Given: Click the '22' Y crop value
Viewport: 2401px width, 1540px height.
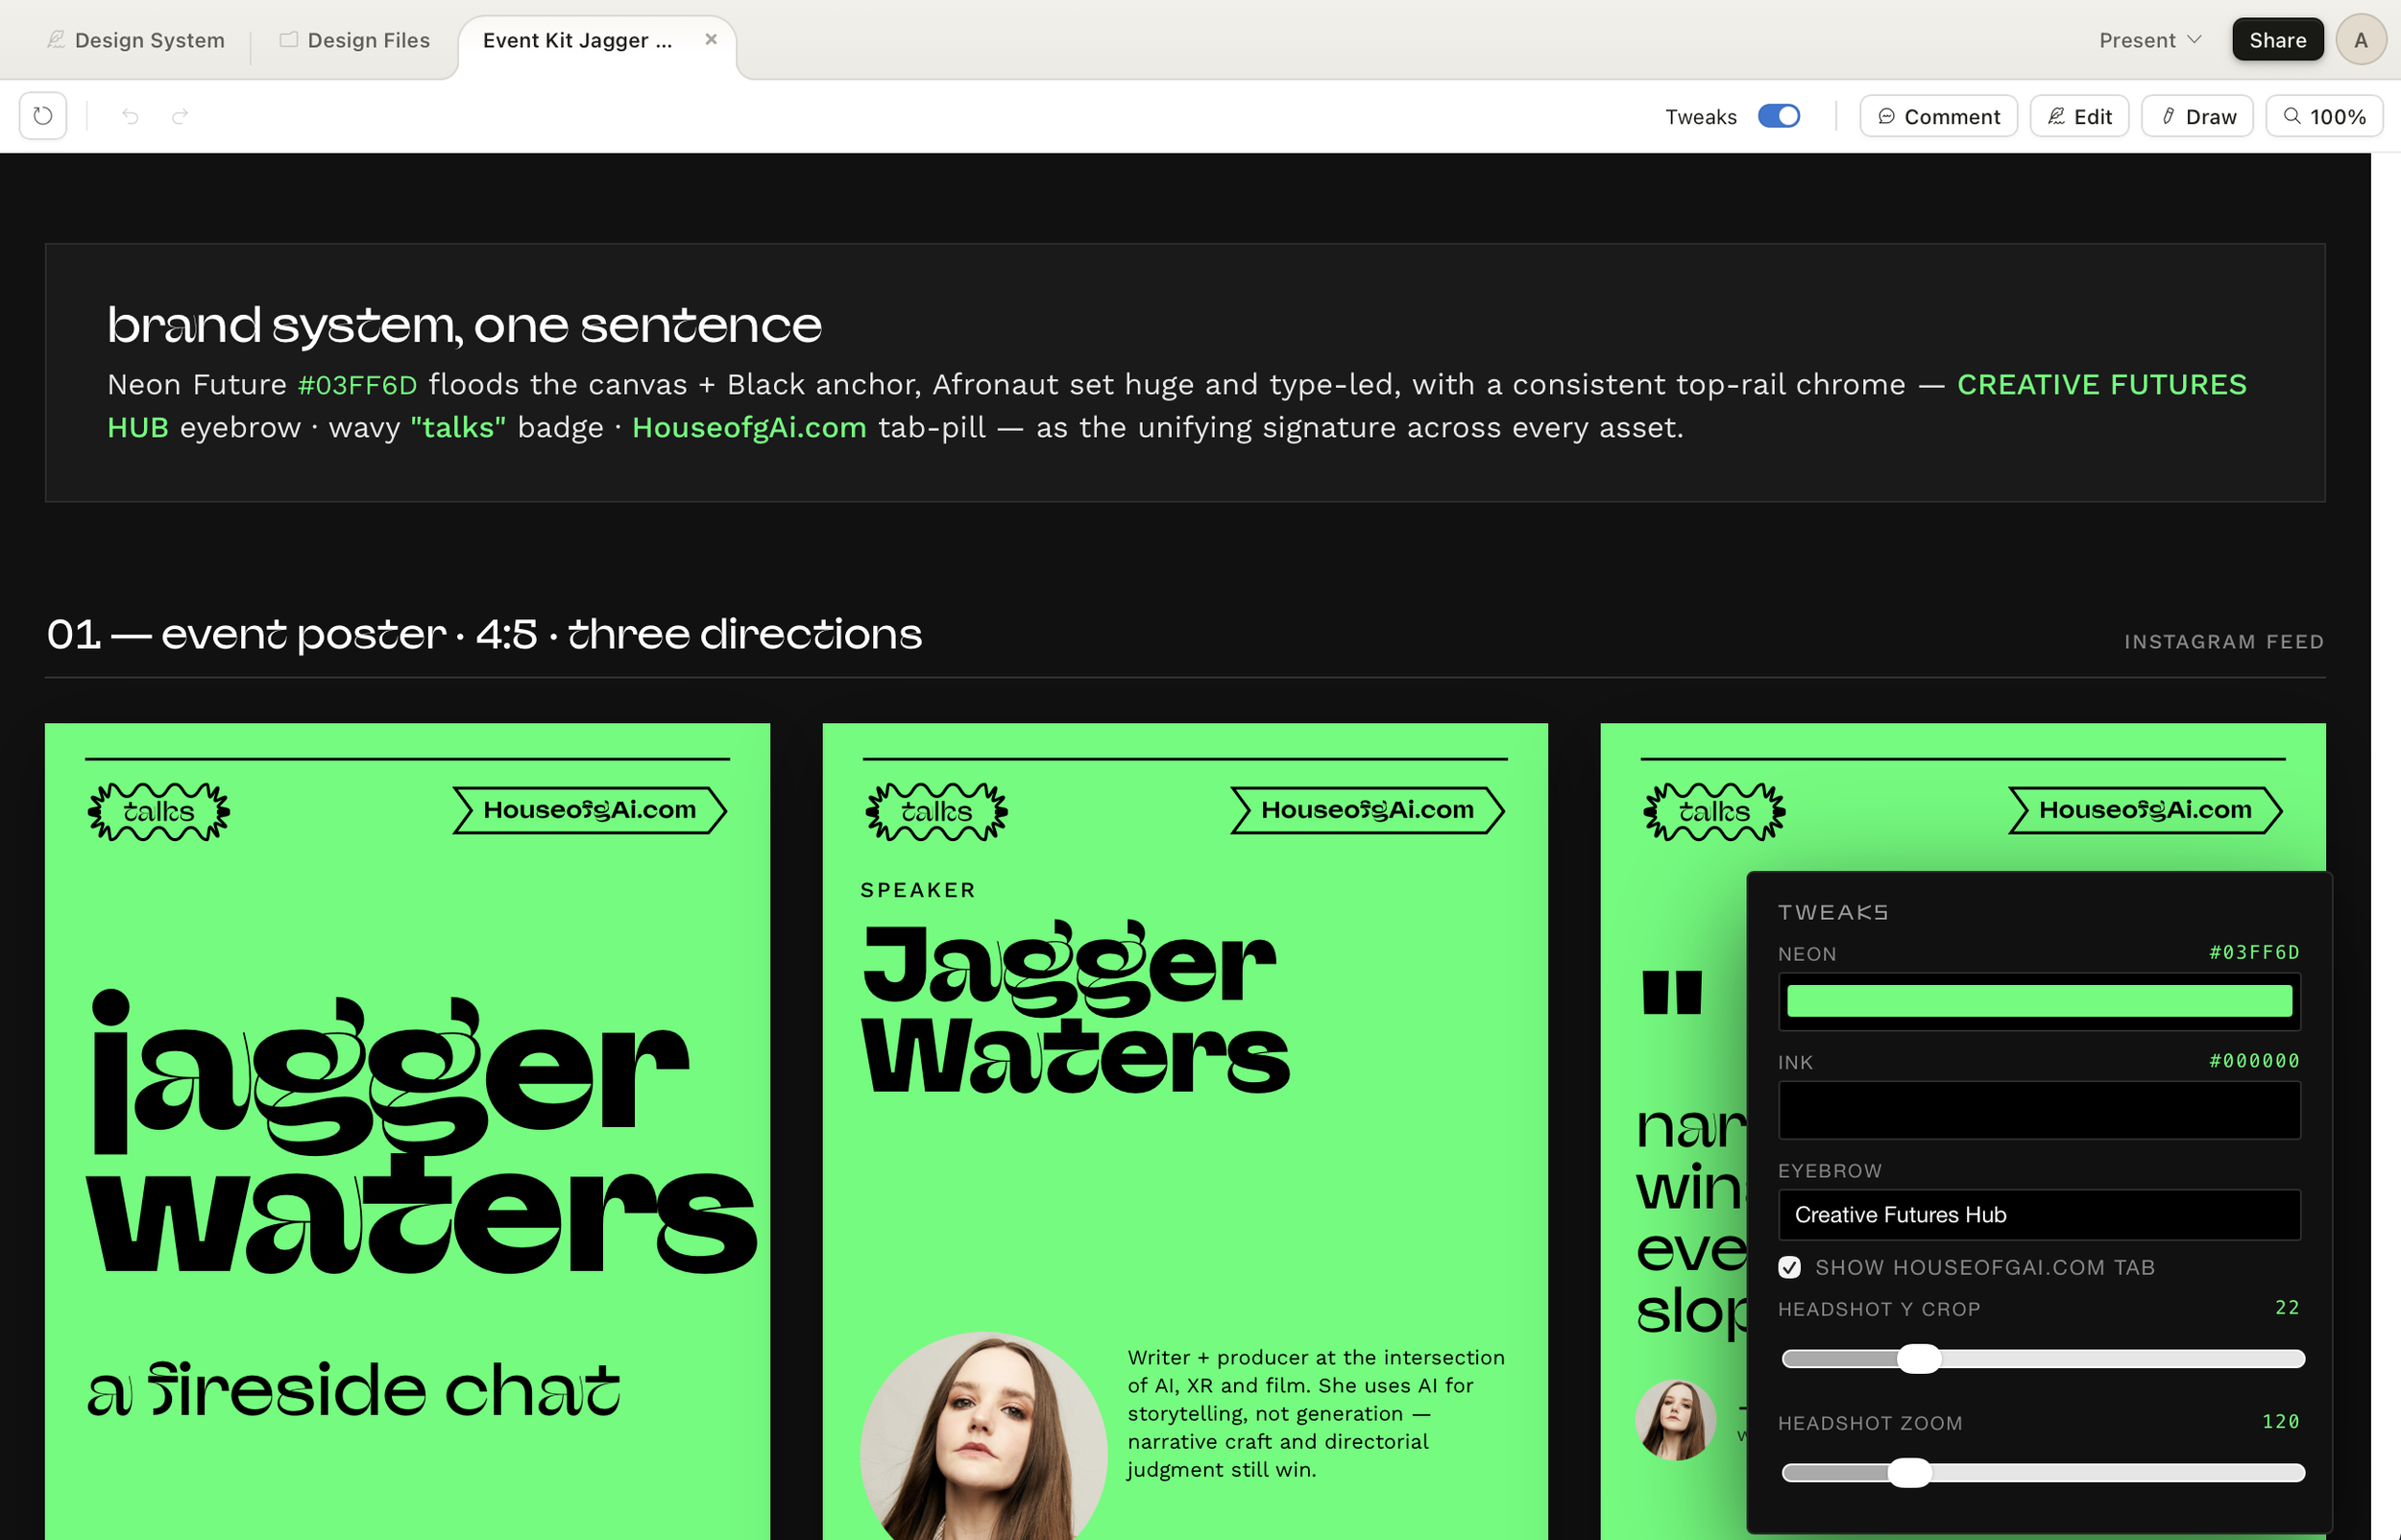Looking at the screenshot, I should 2287,1307.
